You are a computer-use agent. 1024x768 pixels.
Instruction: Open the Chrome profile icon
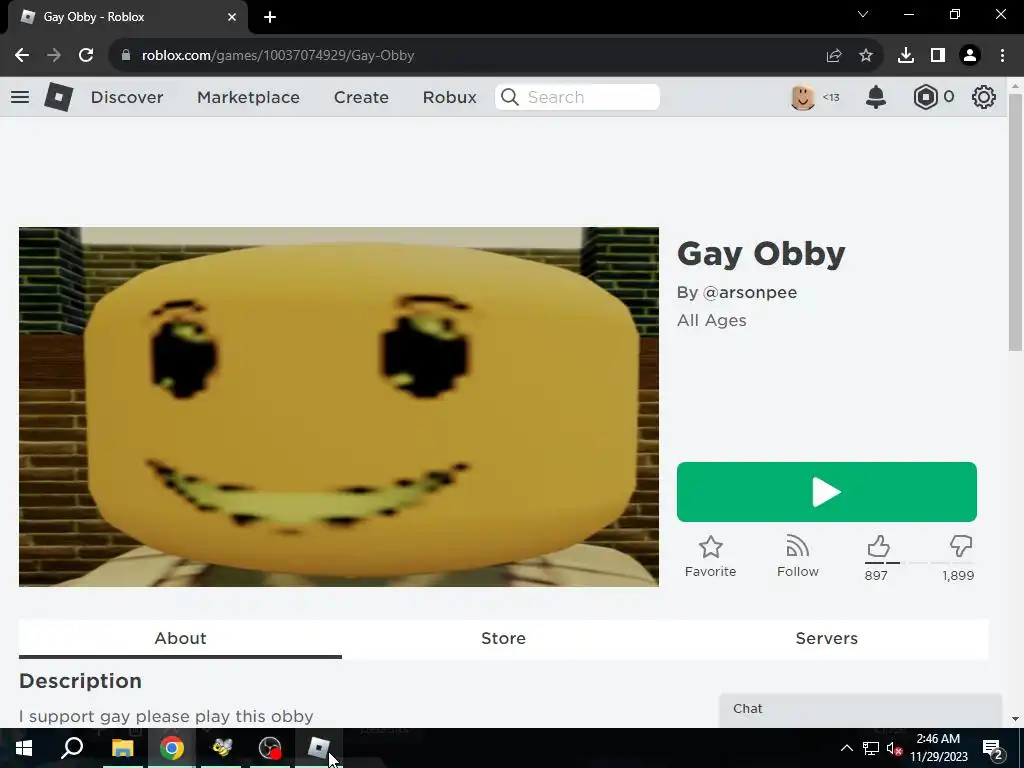point(970,56)
